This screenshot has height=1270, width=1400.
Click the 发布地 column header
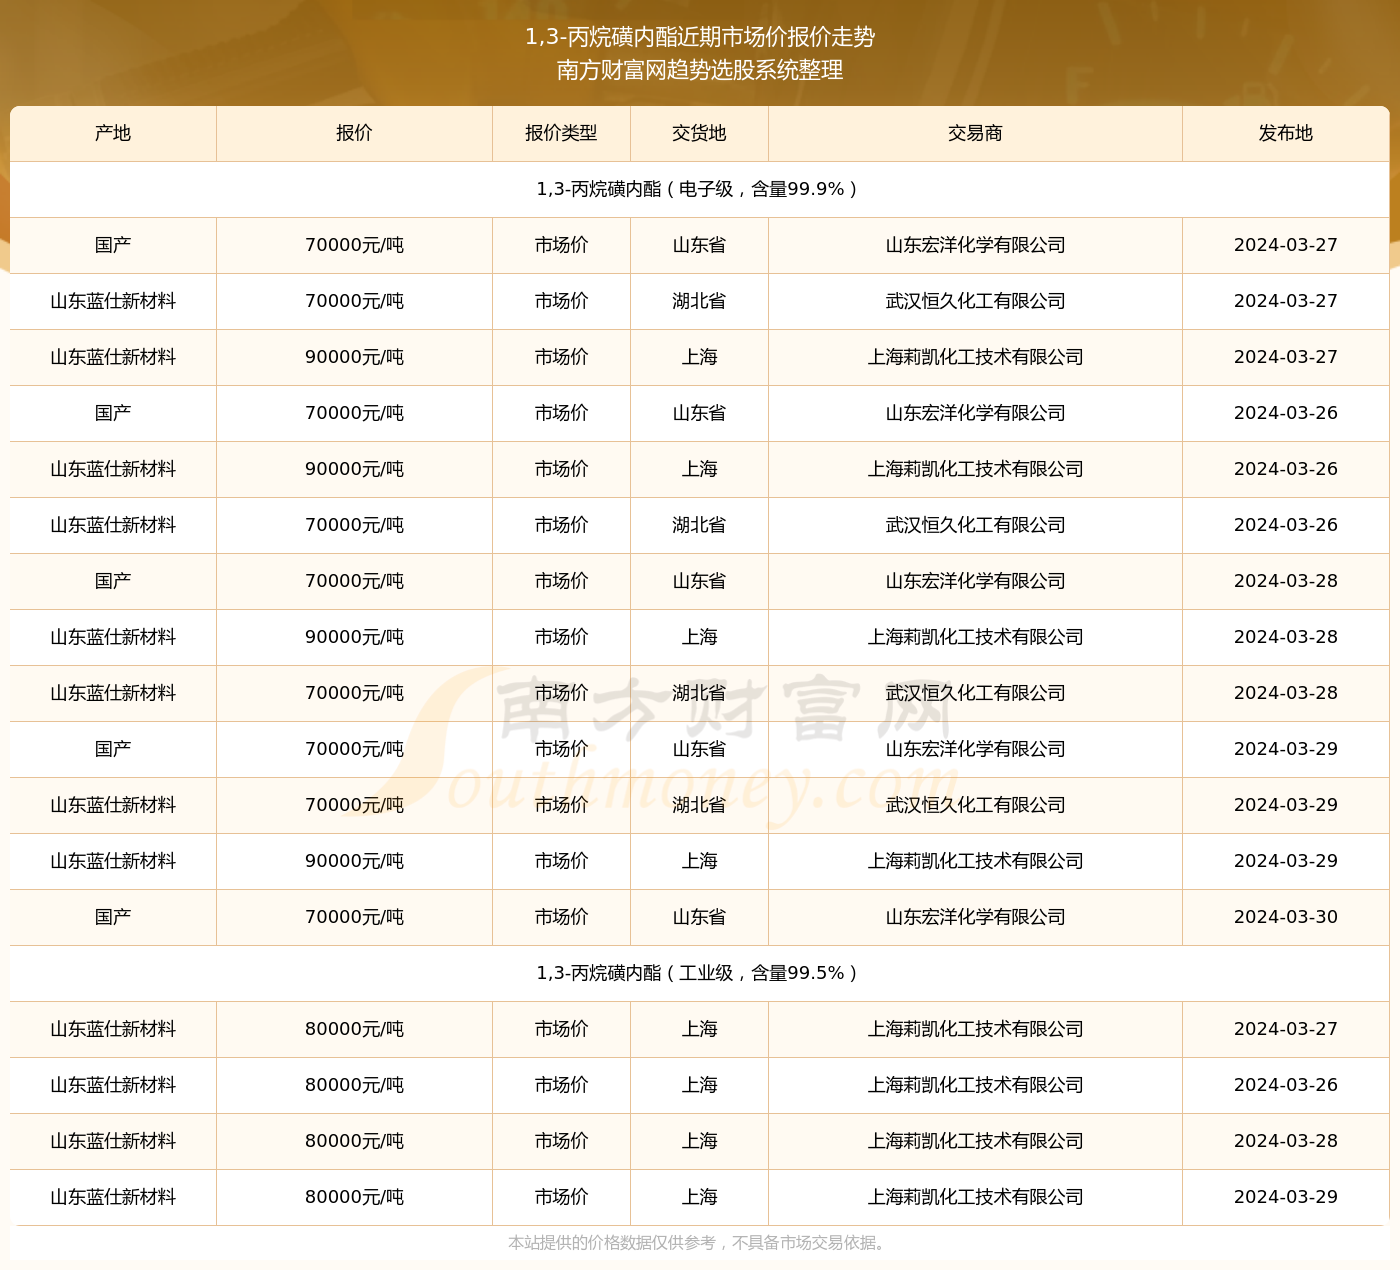tap(1286, 133)
